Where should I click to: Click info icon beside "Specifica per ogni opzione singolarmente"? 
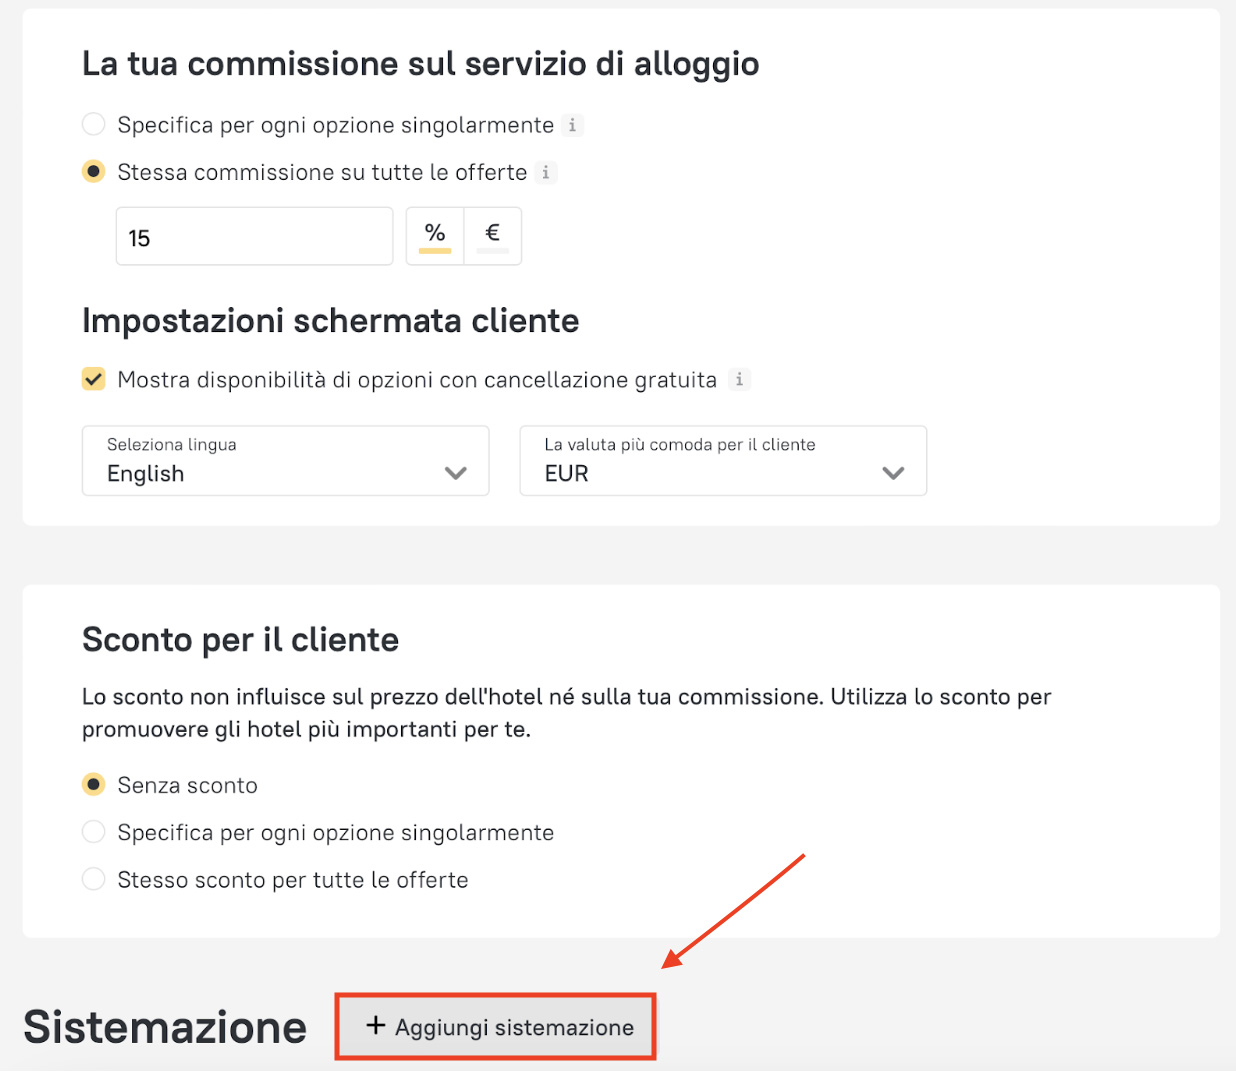point(572,125)
